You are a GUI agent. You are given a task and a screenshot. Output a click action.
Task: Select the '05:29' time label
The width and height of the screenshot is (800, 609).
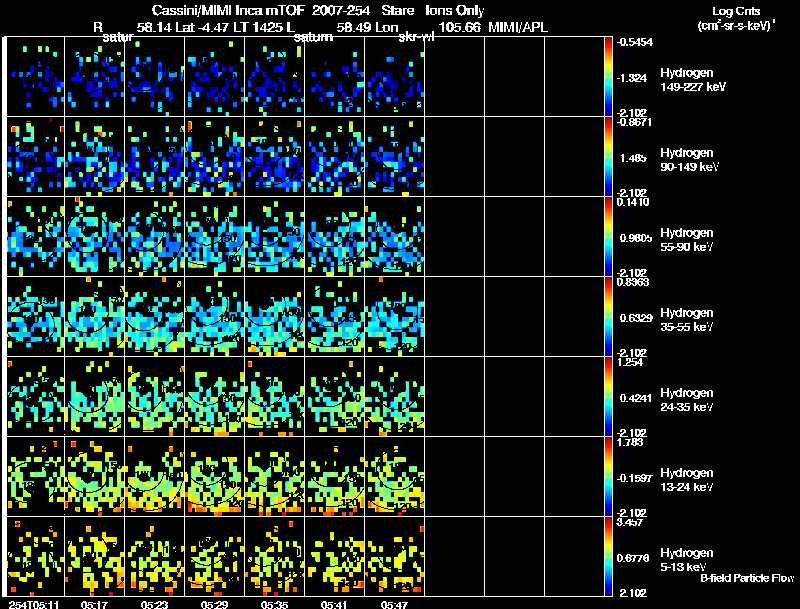click(214, 604)
